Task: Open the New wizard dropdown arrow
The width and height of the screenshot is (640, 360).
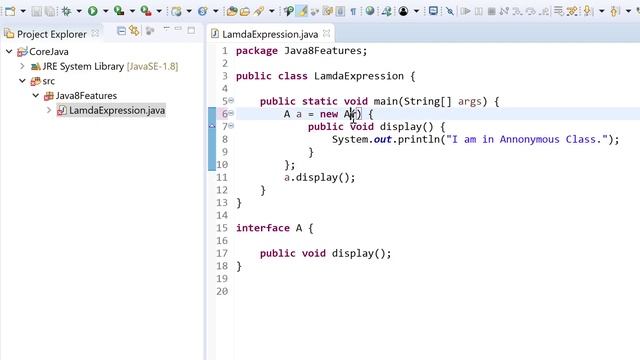Action: [23, 11]
